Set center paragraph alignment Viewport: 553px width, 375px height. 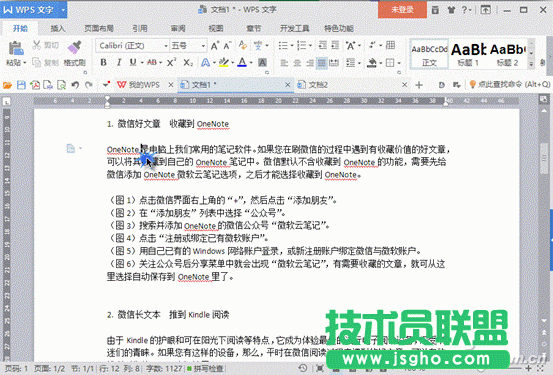point(297,63)
